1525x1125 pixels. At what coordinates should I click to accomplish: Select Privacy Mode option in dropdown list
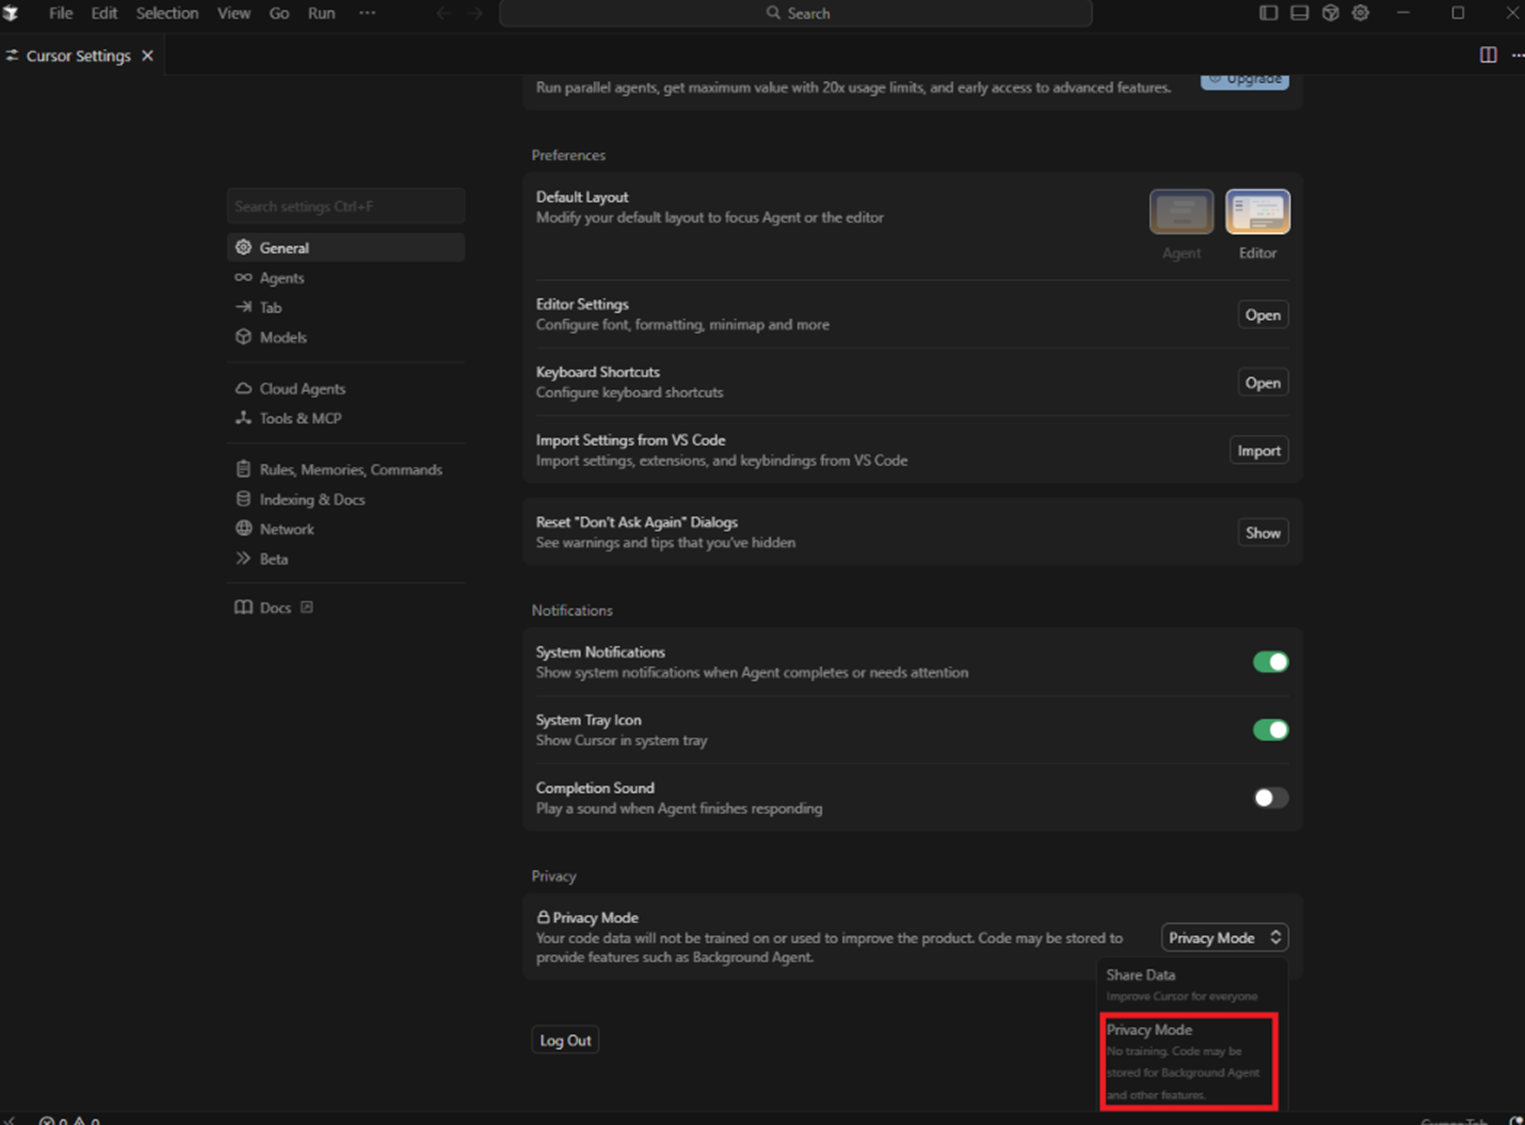[1189, 1061]
